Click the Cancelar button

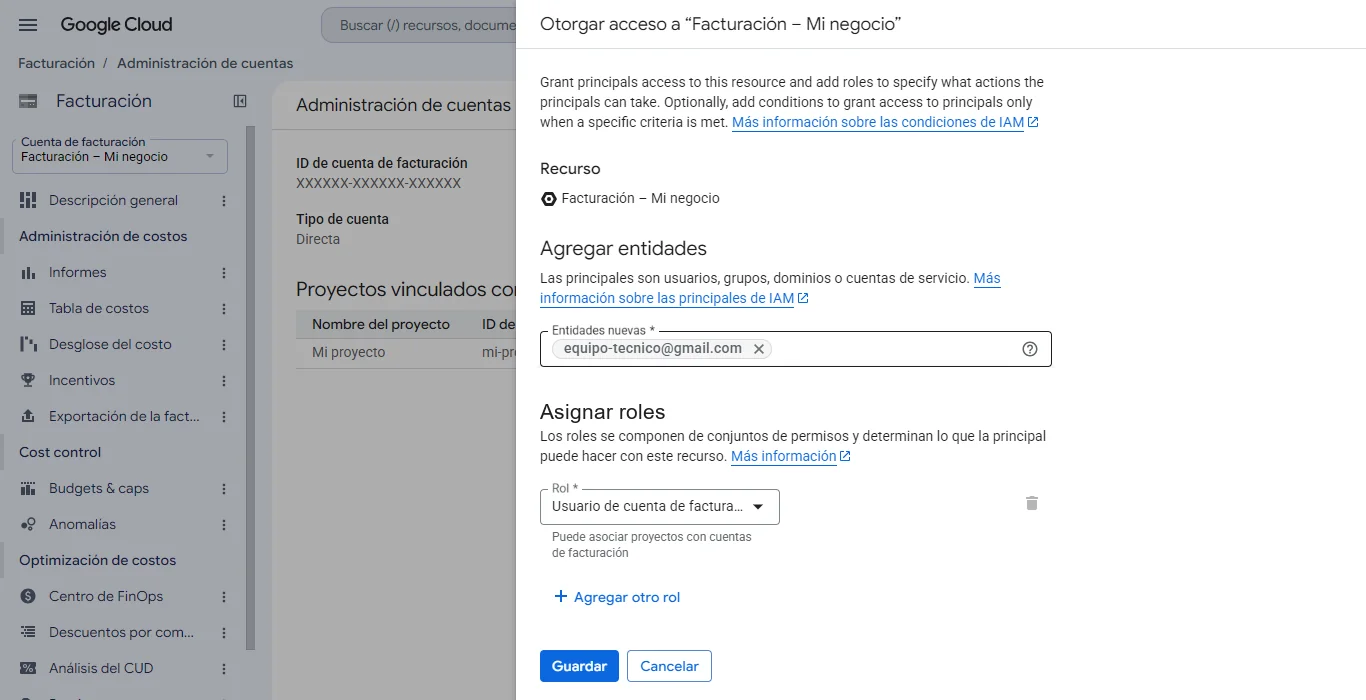[669, 666]
